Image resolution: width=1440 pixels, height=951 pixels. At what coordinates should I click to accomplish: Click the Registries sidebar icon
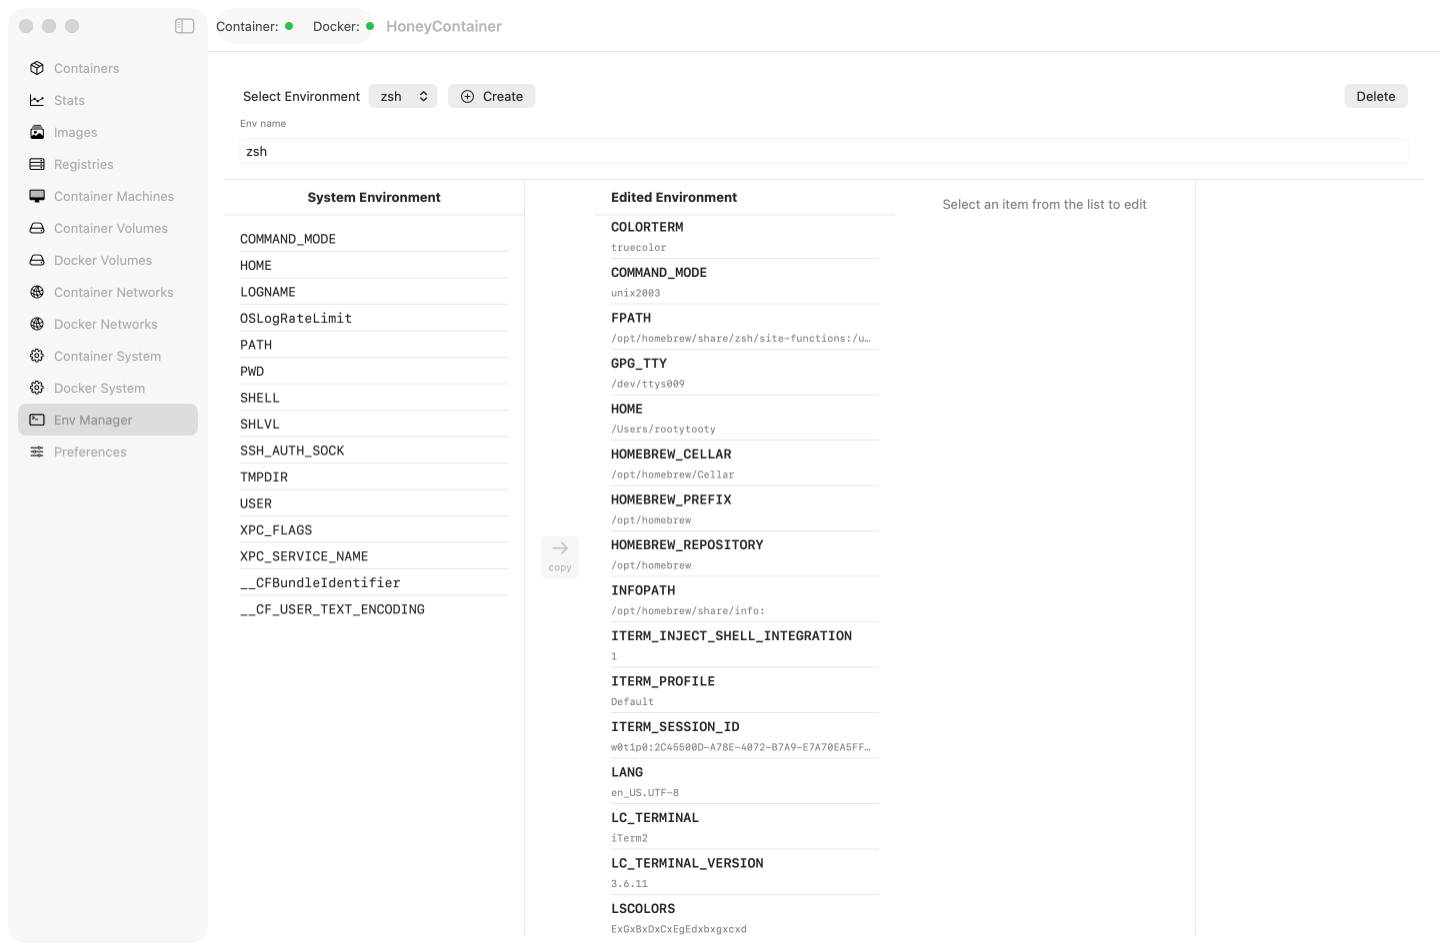37,164
